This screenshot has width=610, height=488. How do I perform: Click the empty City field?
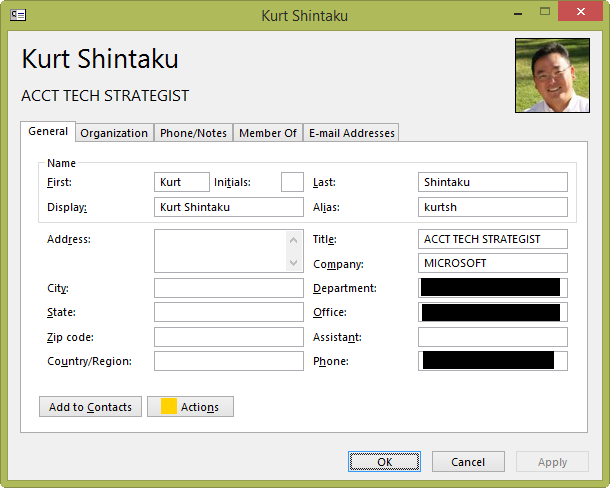(228, 288)
